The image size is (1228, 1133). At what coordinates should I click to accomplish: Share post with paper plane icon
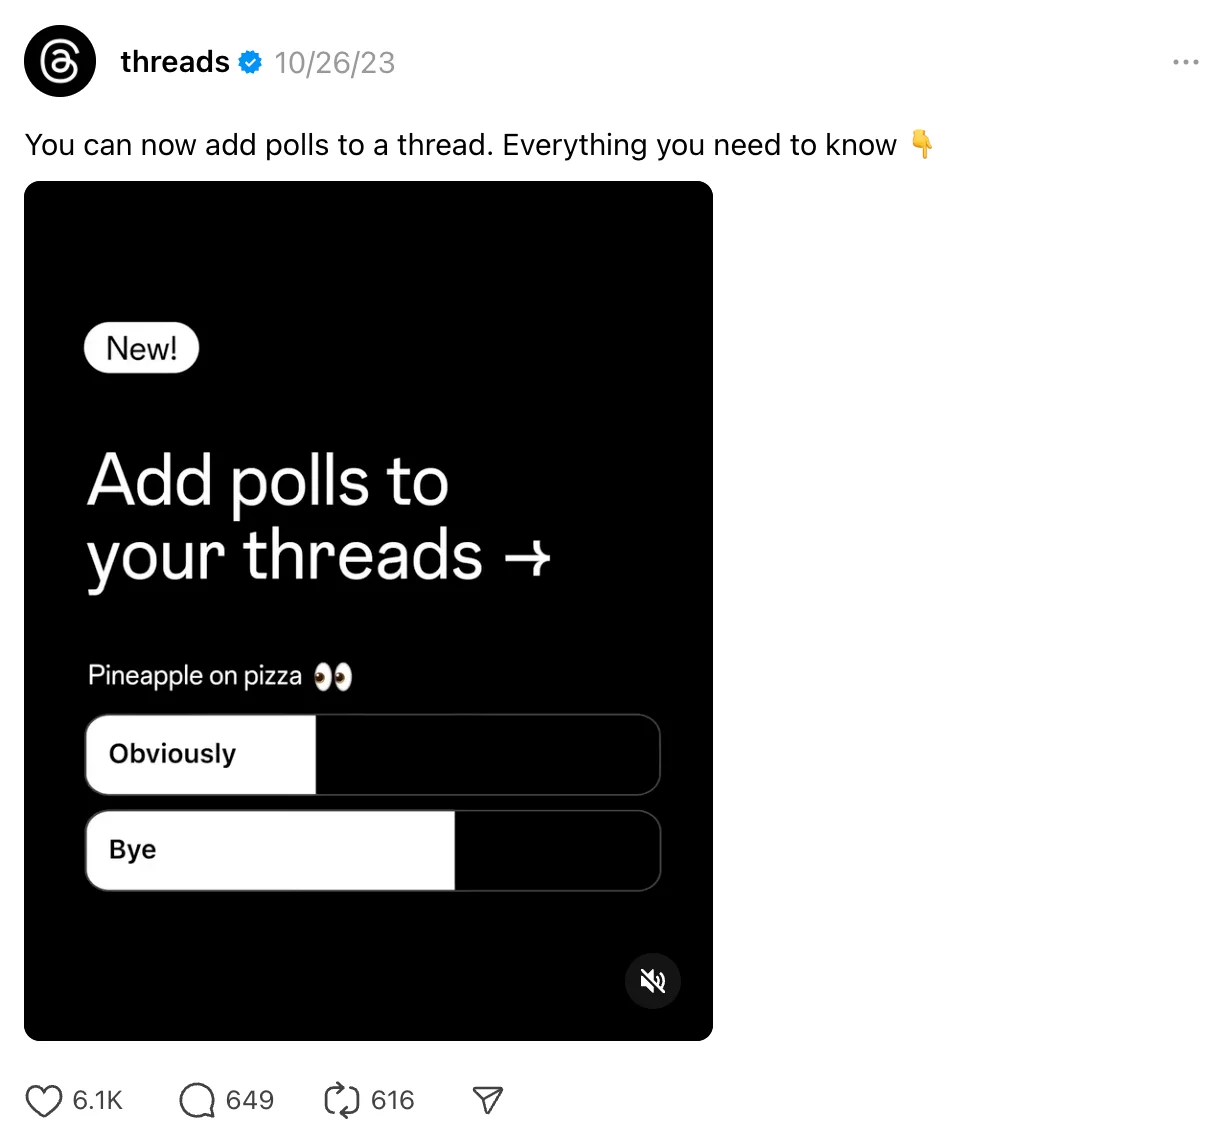pos(487,1101)
